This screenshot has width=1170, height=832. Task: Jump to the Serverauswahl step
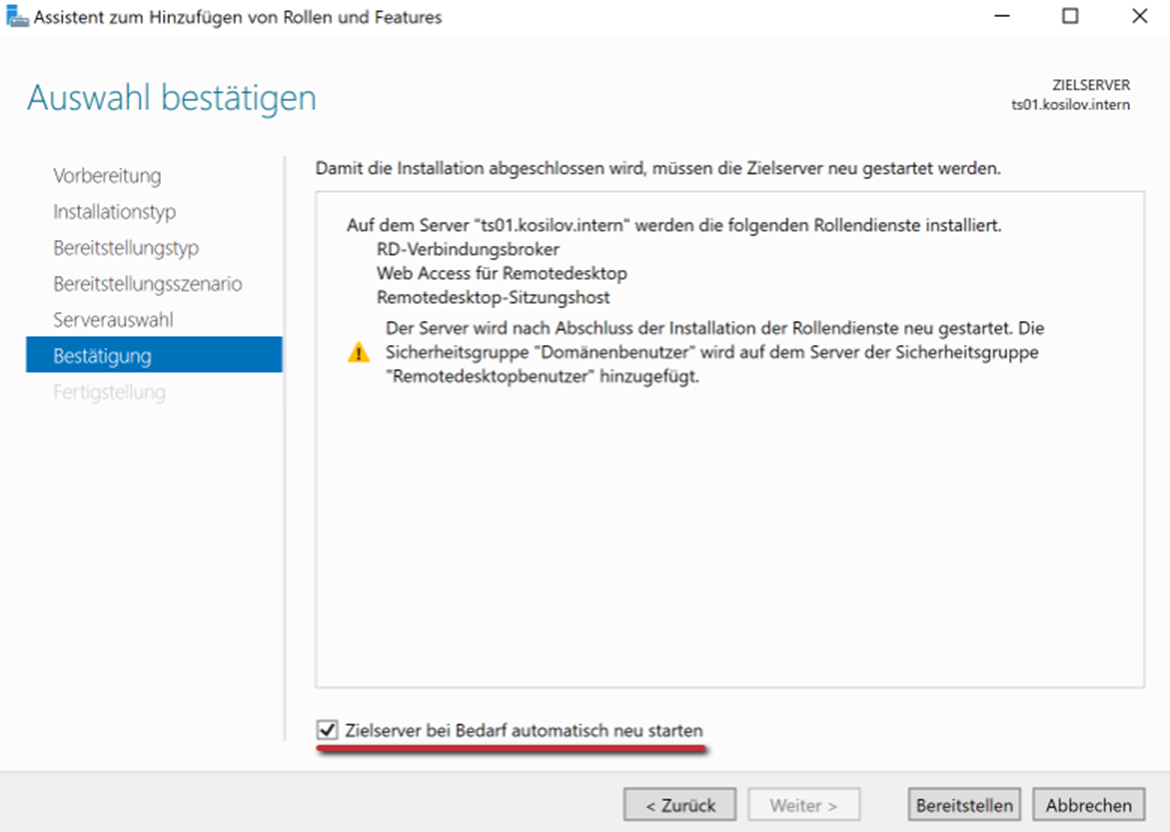tap(113, 320)
